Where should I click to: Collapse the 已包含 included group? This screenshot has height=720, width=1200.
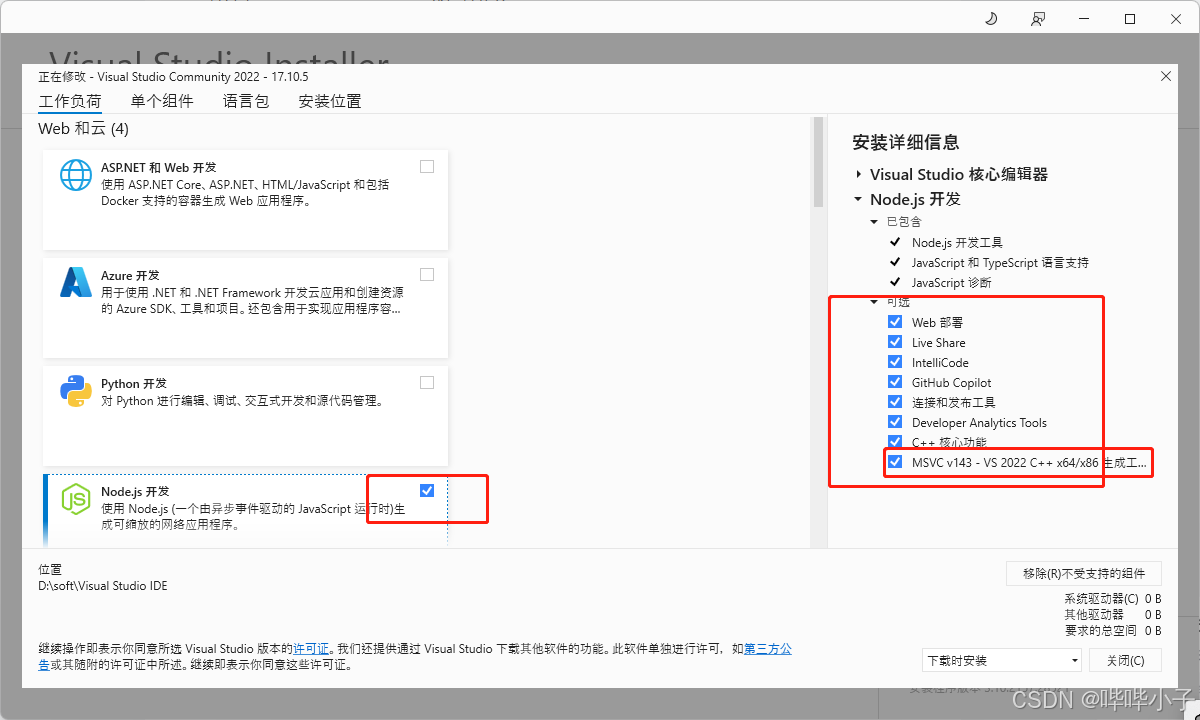click(874, 222)
